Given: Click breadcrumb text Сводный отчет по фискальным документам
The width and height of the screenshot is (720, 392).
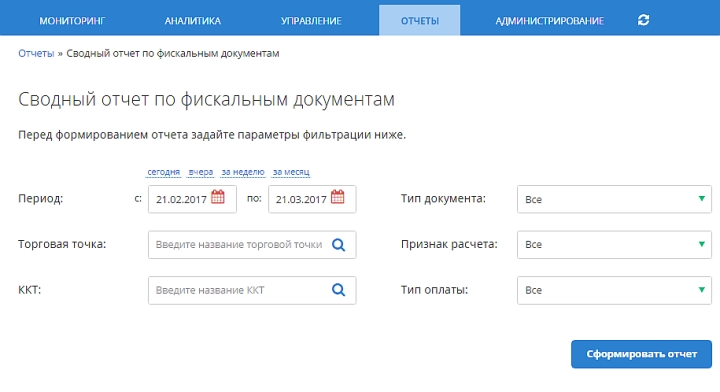Looking at the screenshot, I should click(173, 53).
